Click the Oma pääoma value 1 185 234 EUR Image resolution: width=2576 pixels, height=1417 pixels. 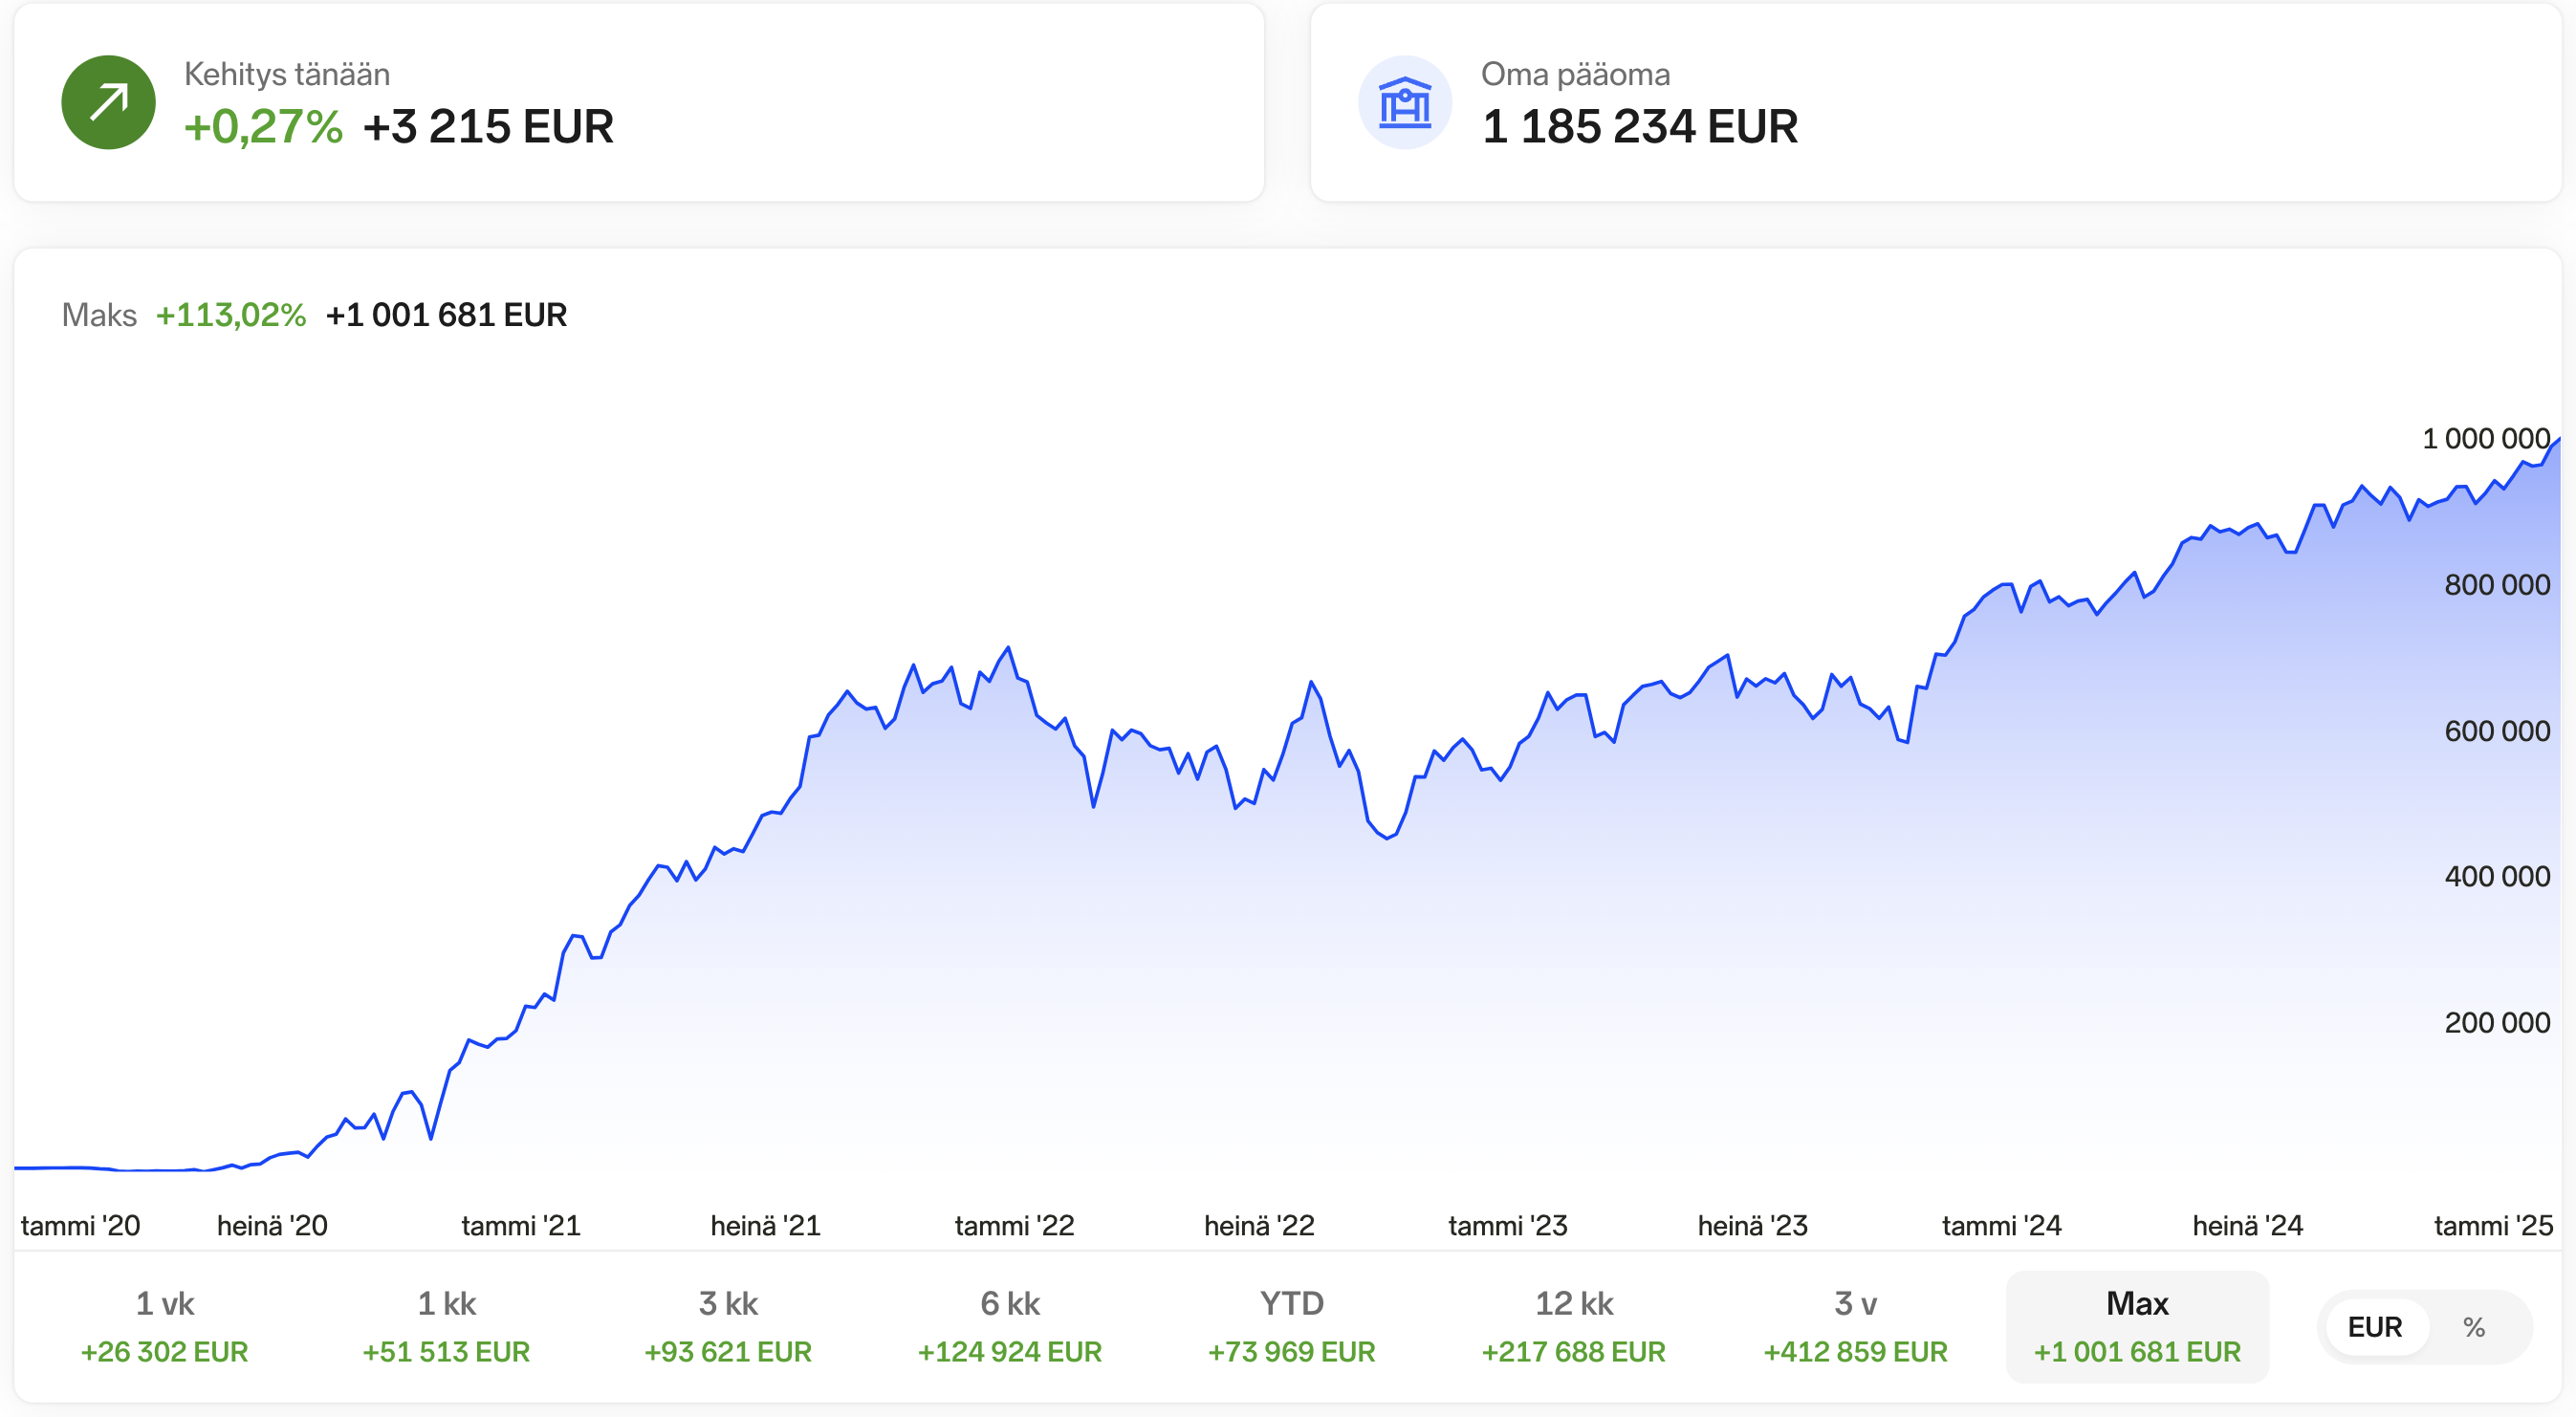click(x=1639, y=127)
